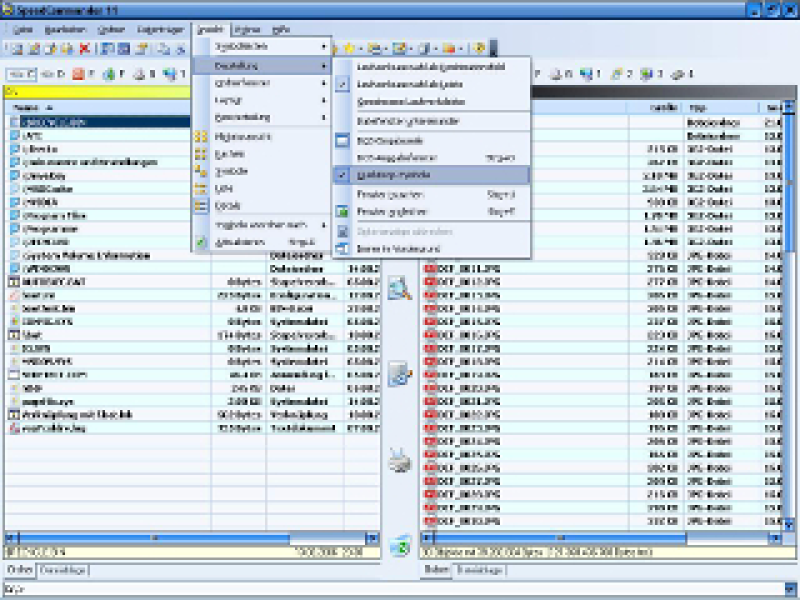Switch to Ordner tab under right panel
This screenshot has height=600, width=800.
[x=436, y=569]
